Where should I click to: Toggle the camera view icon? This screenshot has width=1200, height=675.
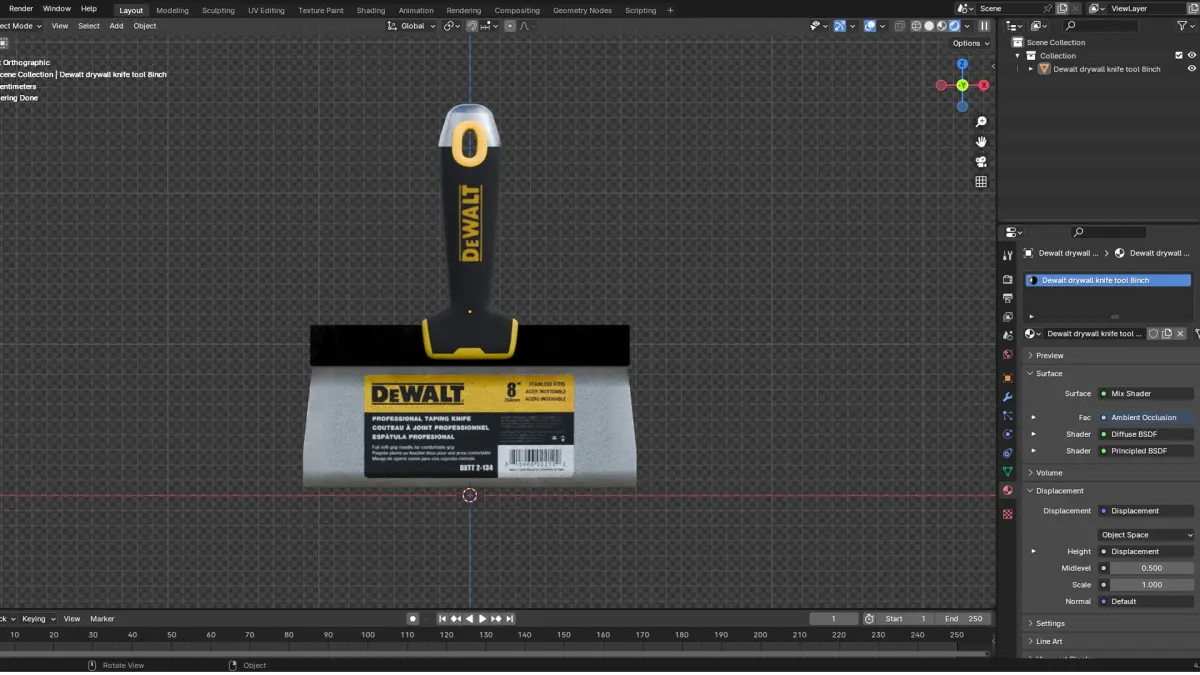click(981, 162)
